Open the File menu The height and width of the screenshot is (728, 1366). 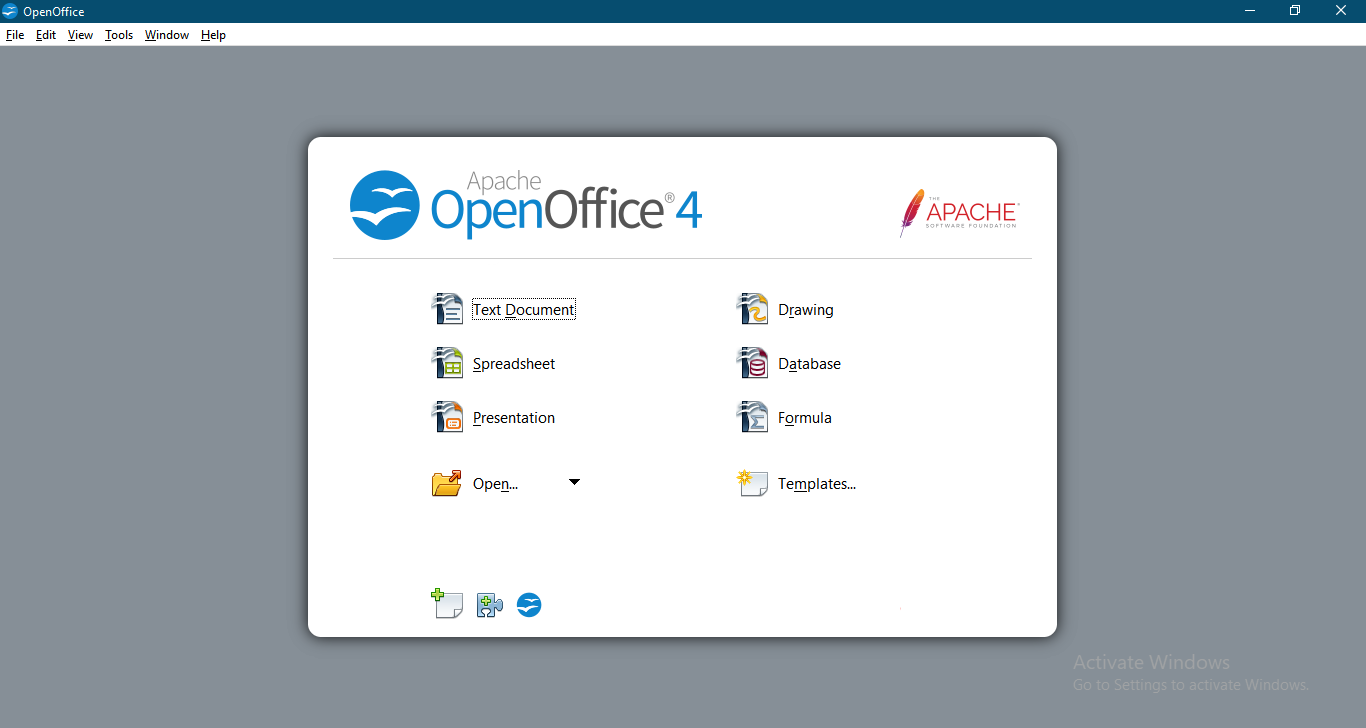point(15,35)
